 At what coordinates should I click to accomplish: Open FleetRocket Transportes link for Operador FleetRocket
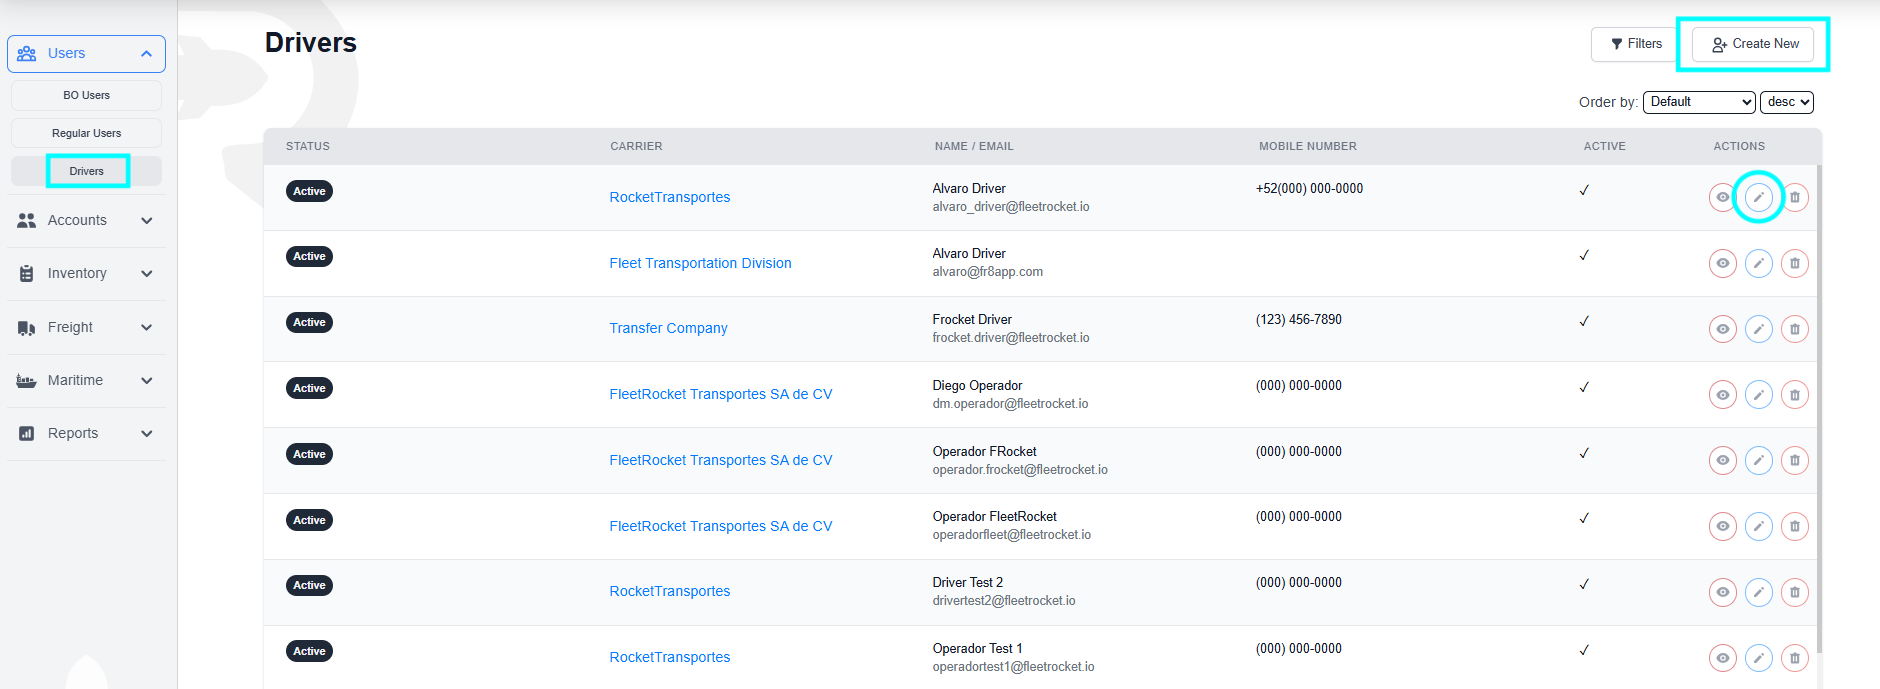click(x=720, y=526)
